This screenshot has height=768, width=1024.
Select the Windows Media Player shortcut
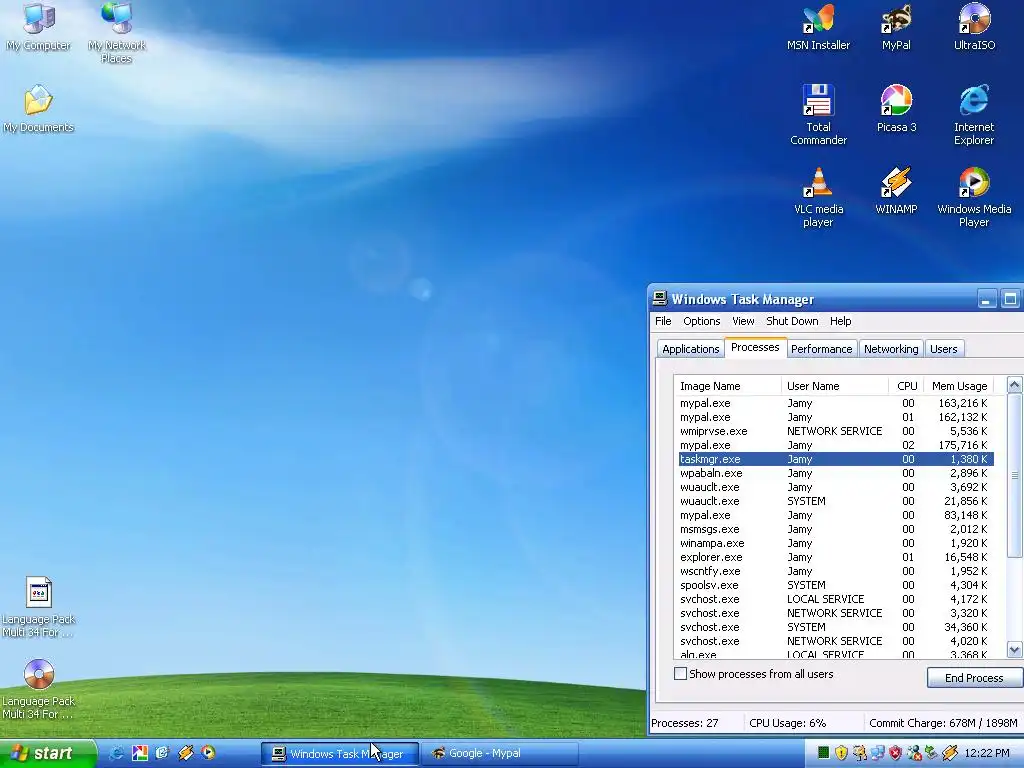tap(974, 197)
